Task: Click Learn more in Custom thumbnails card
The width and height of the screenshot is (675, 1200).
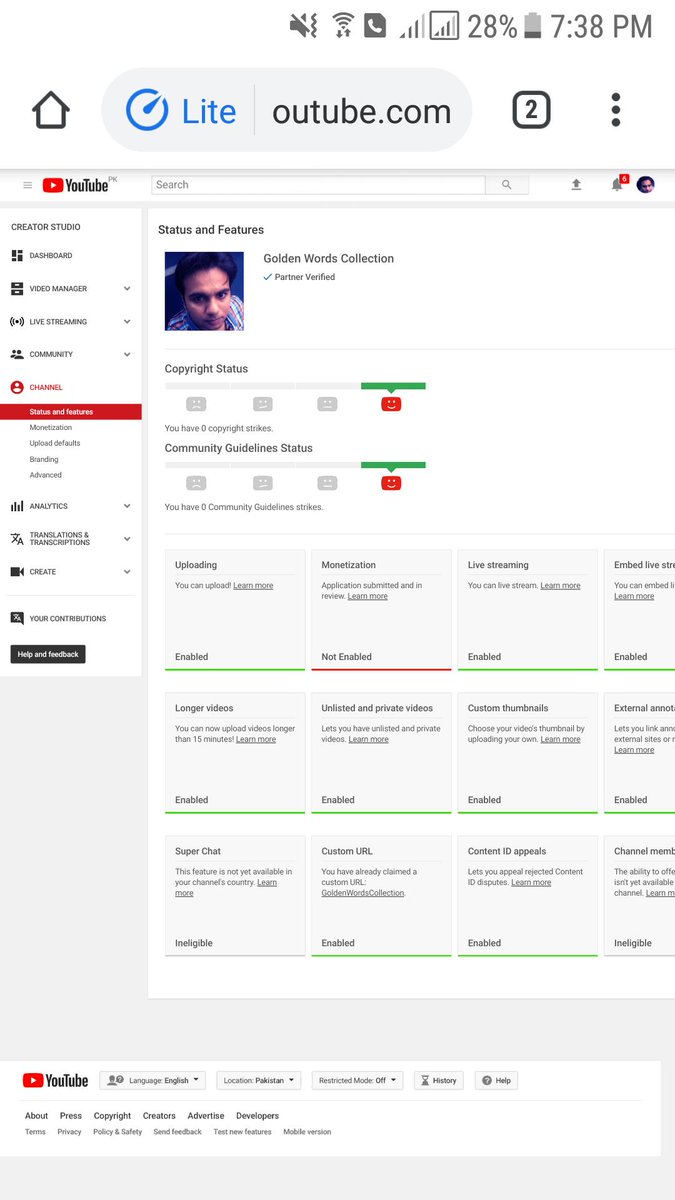Action: (560, 739)
